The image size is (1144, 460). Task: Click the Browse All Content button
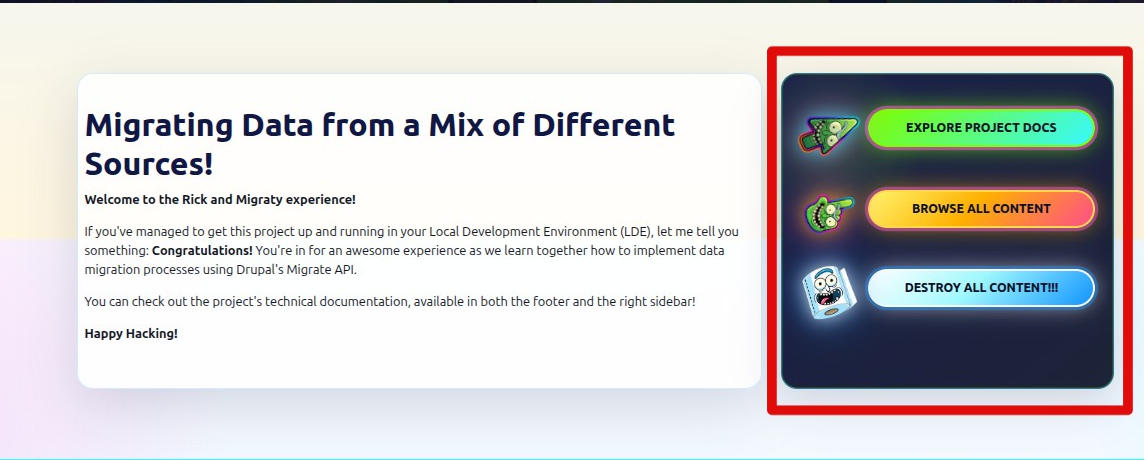point(981,209)
